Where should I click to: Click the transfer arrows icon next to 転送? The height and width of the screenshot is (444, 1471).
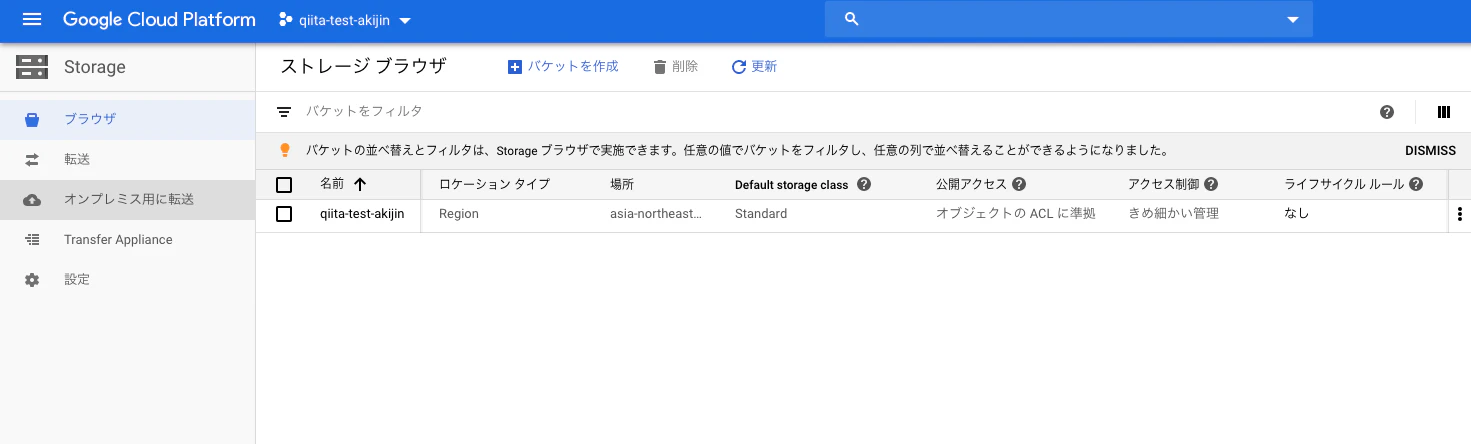pyautogui.click(x=32, y=159)
